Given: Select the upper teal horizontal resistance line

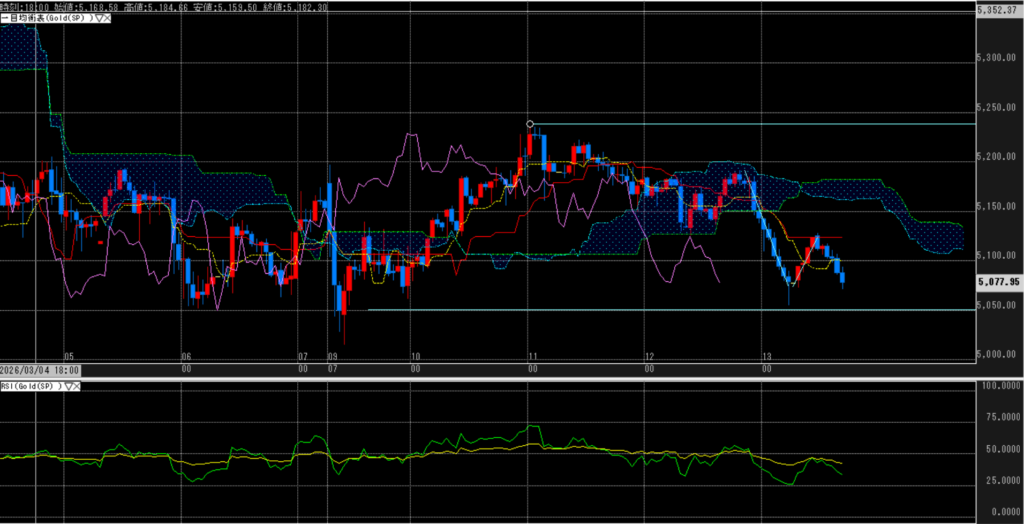Looking at the screenshot, I should click(x=750, y=125).
